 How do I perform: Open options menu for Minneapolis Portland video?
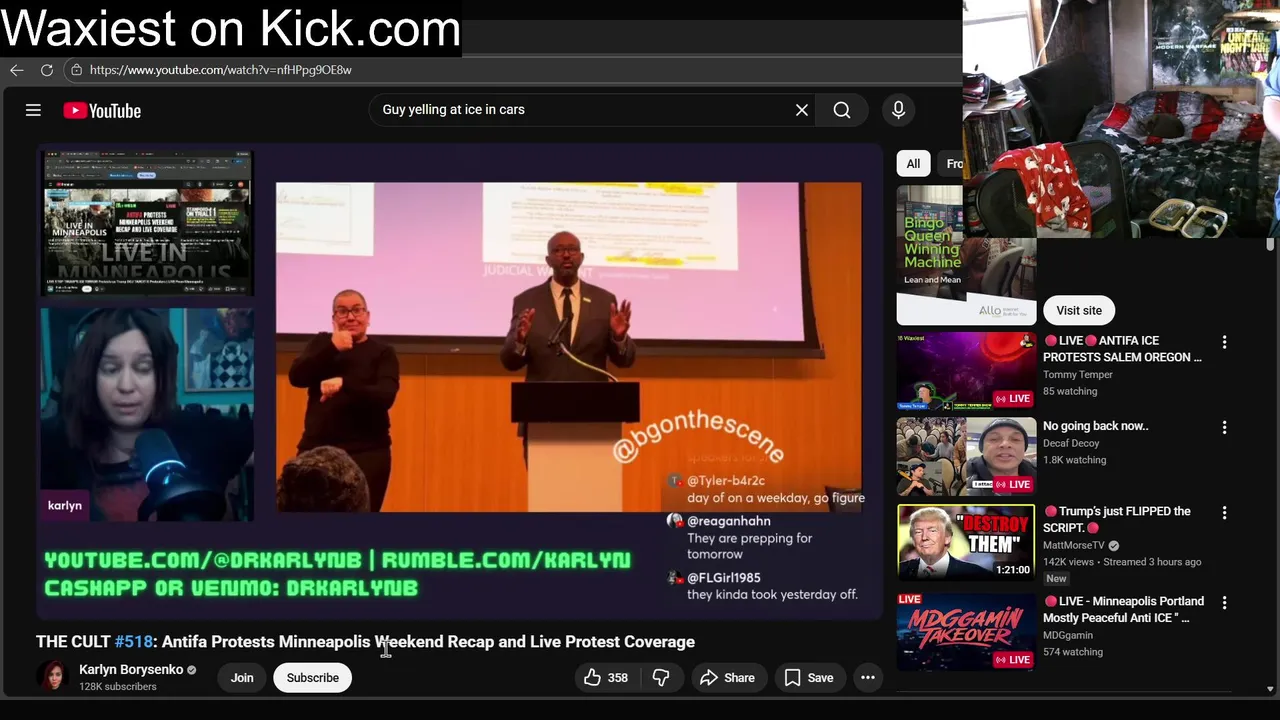click(x=1224, y=602)
